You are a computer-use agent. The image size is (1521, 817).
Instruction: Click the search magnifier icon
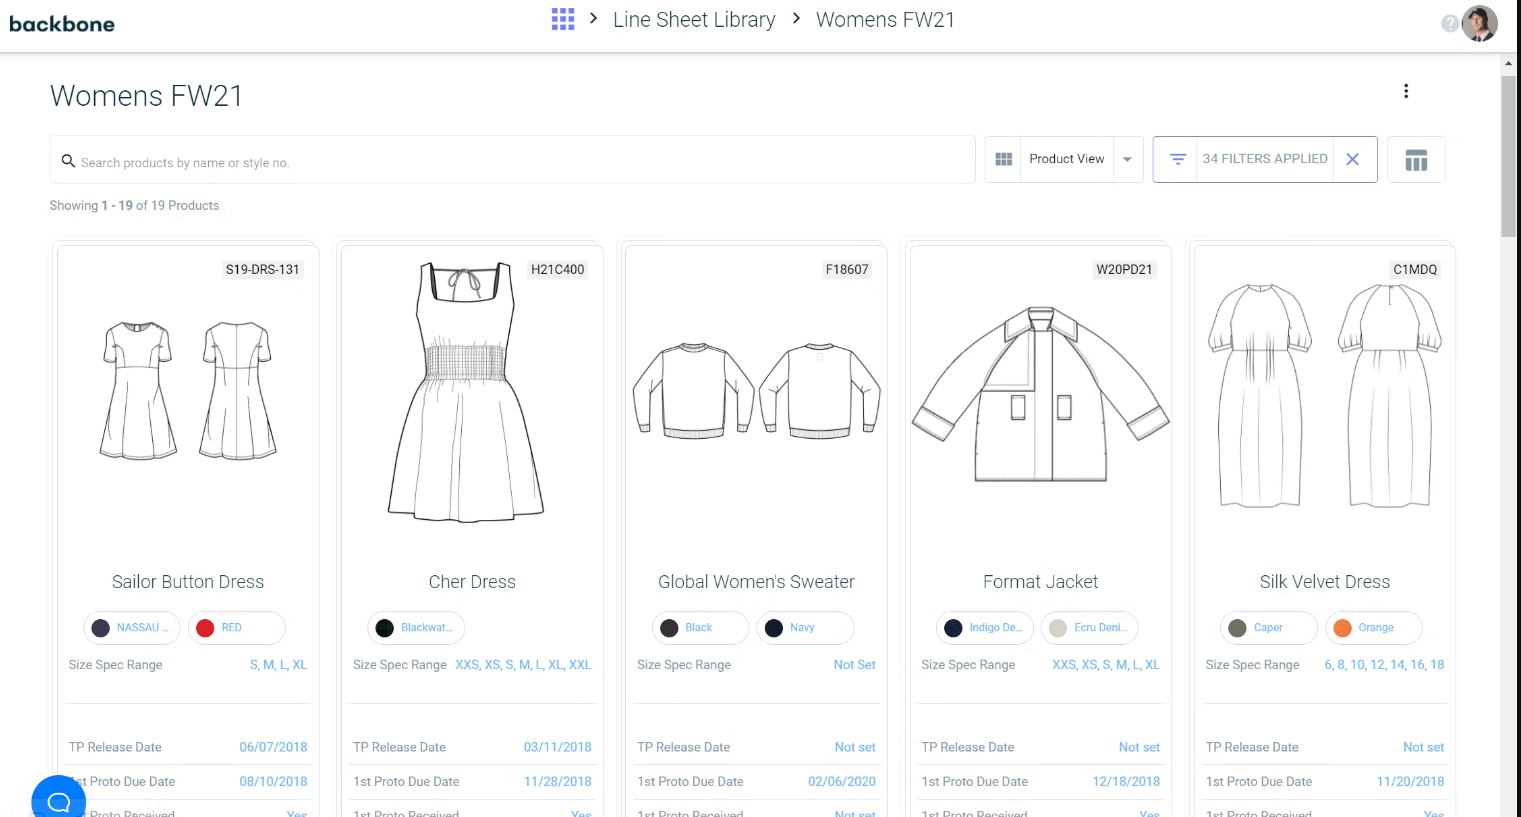point(68,161)
